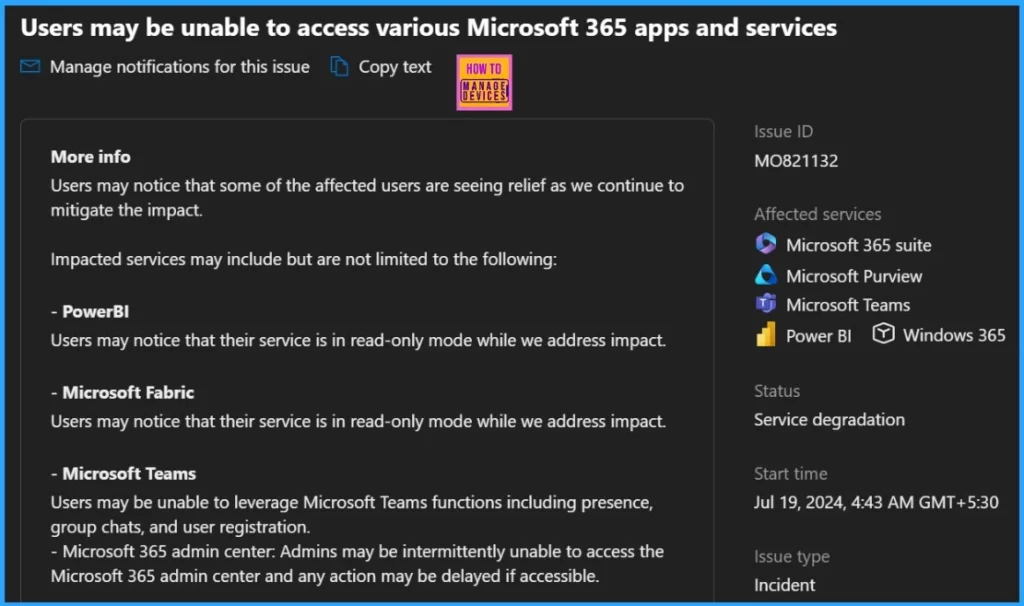Click the Power BI icon
The image size is (1024, 606).
pyautogui.click(x=765, y=334)
